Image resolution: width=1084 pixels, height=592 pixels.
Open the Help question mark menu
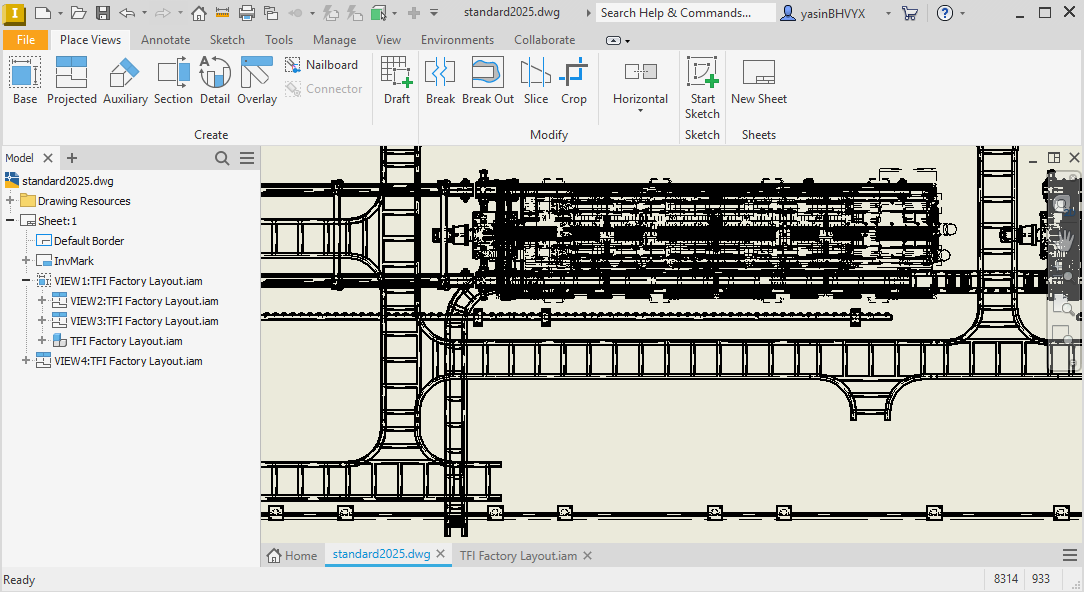coord(945,12)
